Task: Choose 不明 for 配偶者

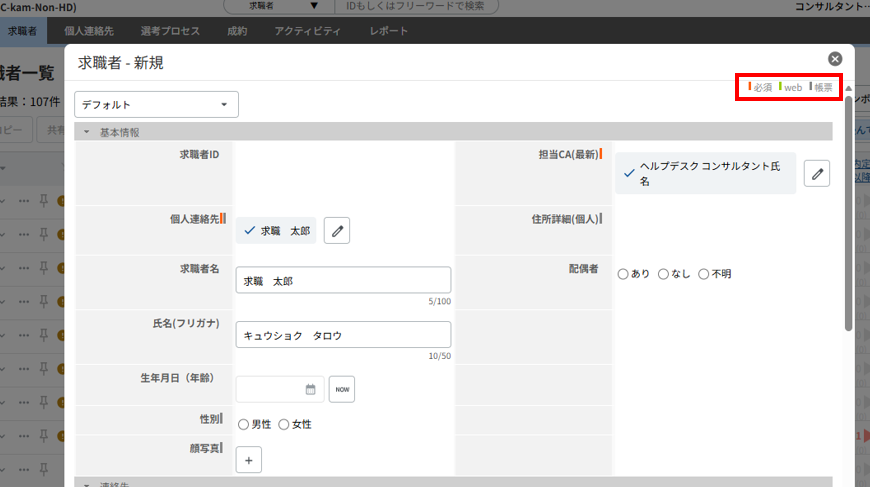Action: coord(704,274)
